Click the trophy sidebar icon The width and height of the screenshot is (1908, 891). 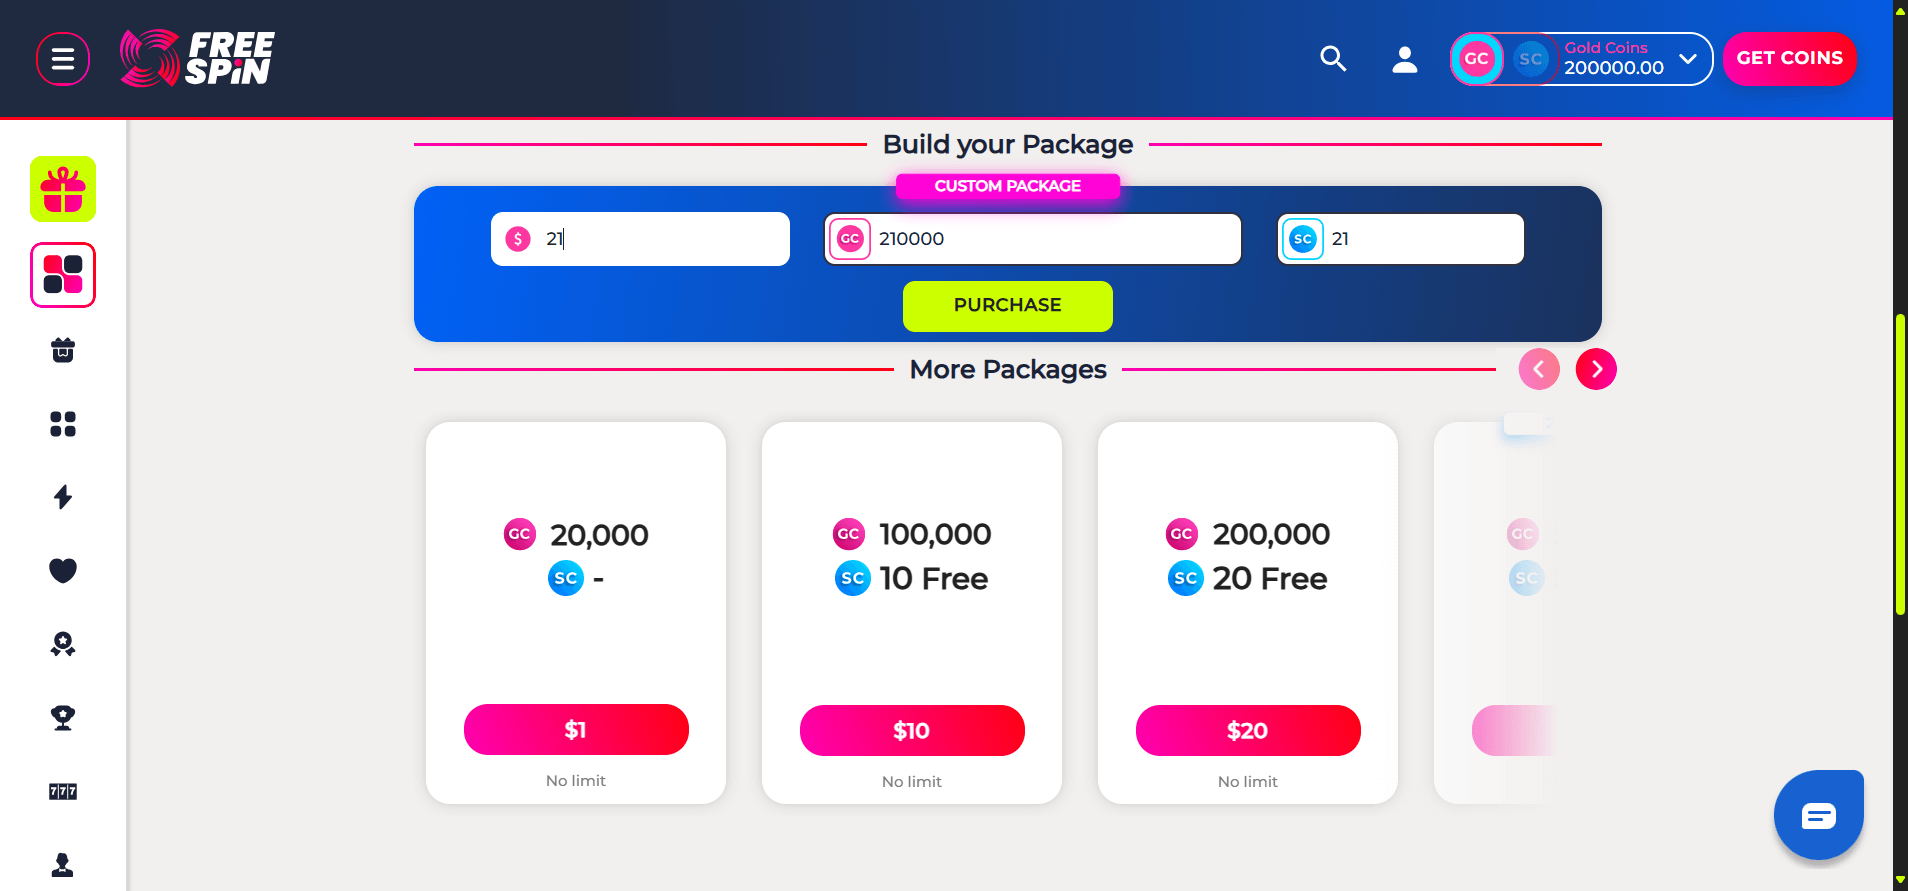click(x=63, y=717)
